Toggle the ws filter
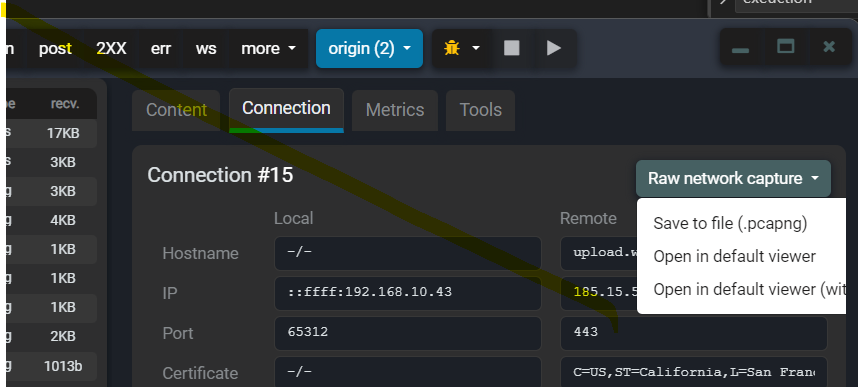 tap(206, 49)
